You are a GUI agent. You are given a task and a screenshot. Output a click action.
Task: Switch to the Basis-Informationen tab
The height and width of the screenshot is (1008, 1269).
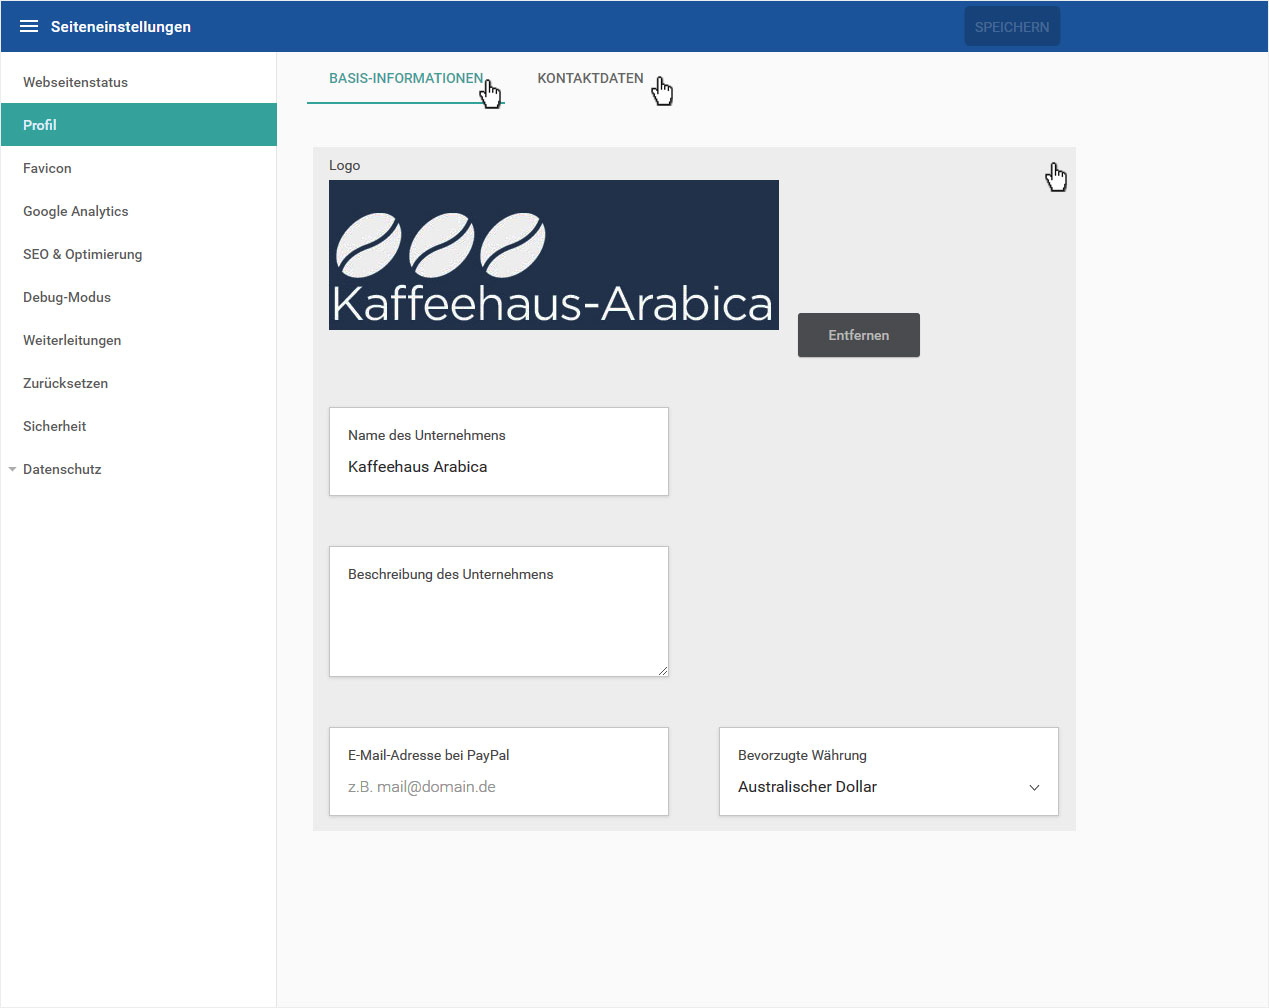point(406,78)
